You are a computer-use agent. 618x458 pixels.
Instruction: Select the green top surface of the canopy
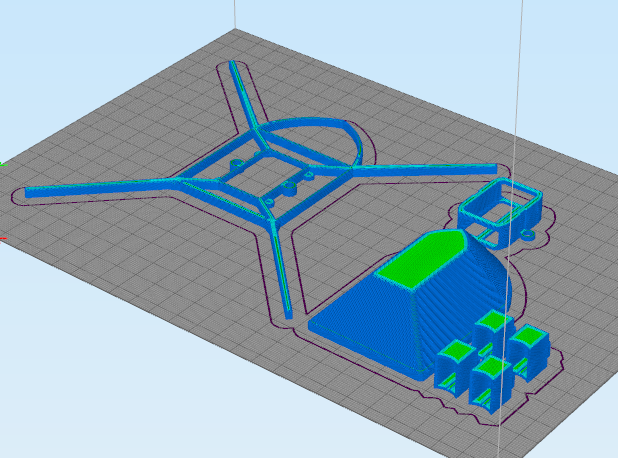coord(422,258)
